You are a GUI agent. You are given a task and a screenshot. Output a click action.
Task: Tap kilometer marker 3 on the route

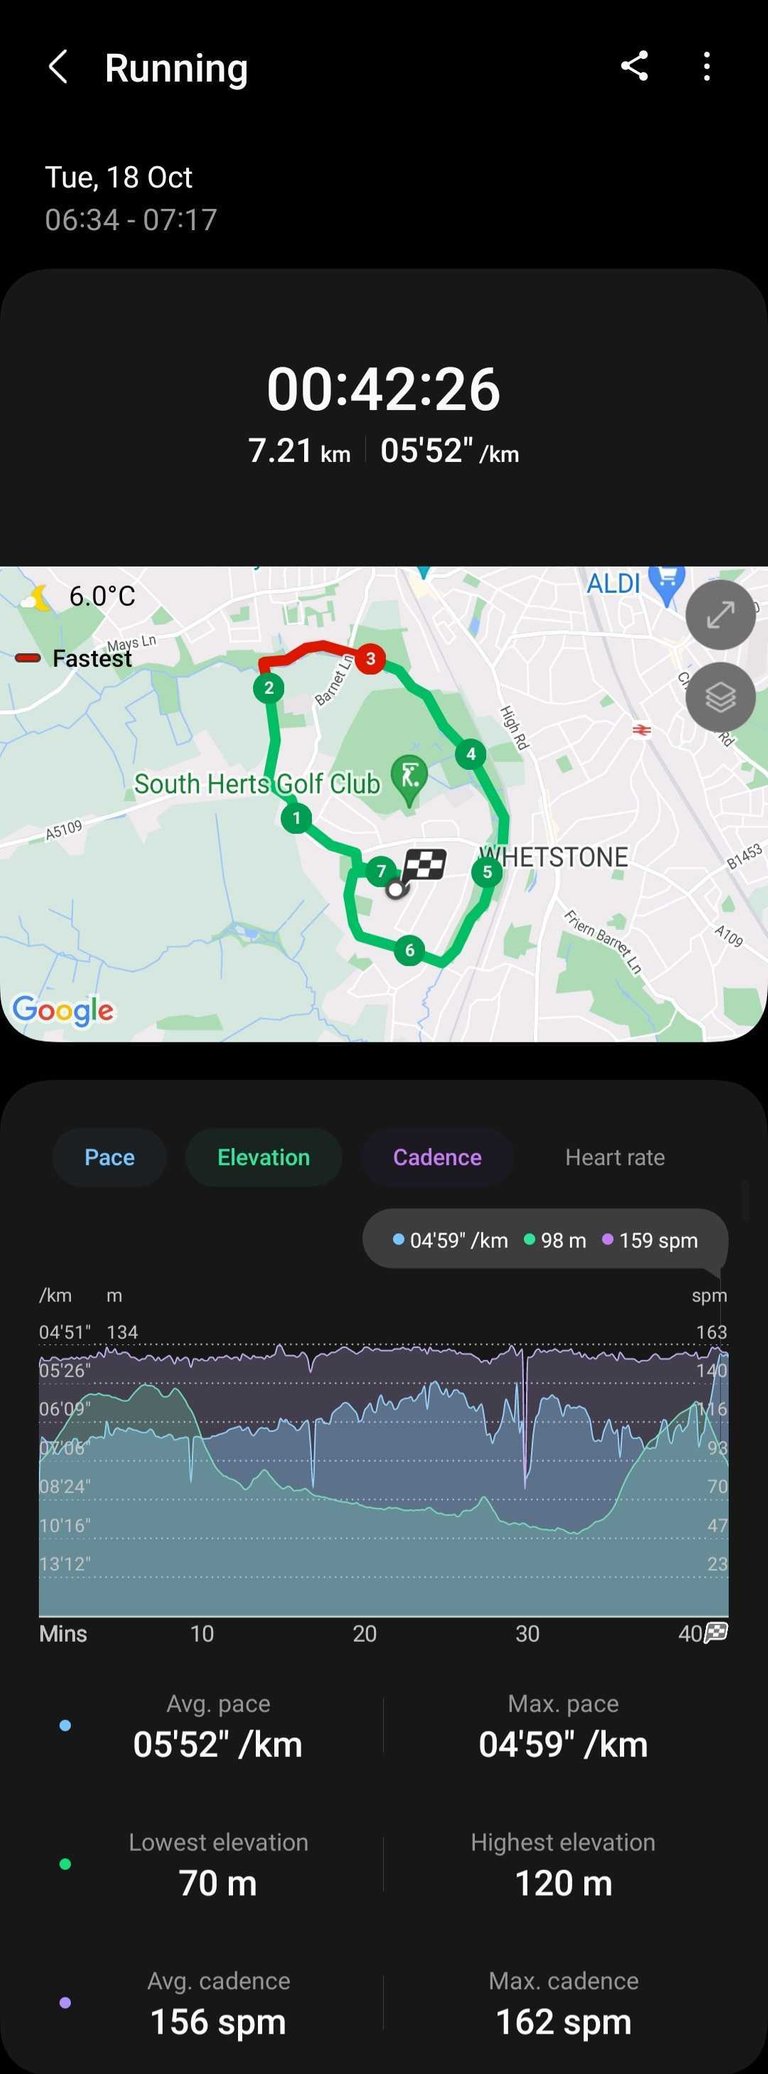point(370,658)
